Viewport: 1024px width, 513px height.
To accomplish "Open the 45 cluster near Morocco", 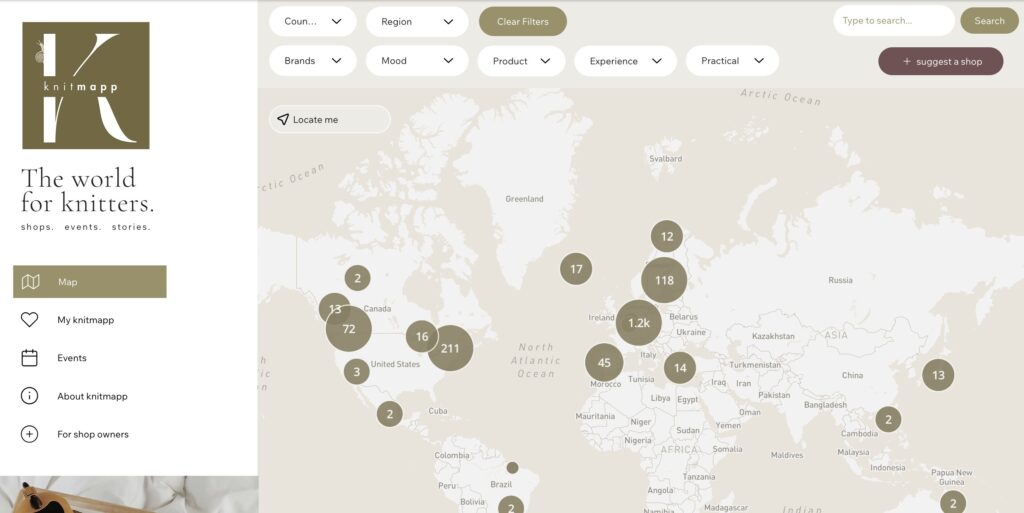I will pos(604,362).
